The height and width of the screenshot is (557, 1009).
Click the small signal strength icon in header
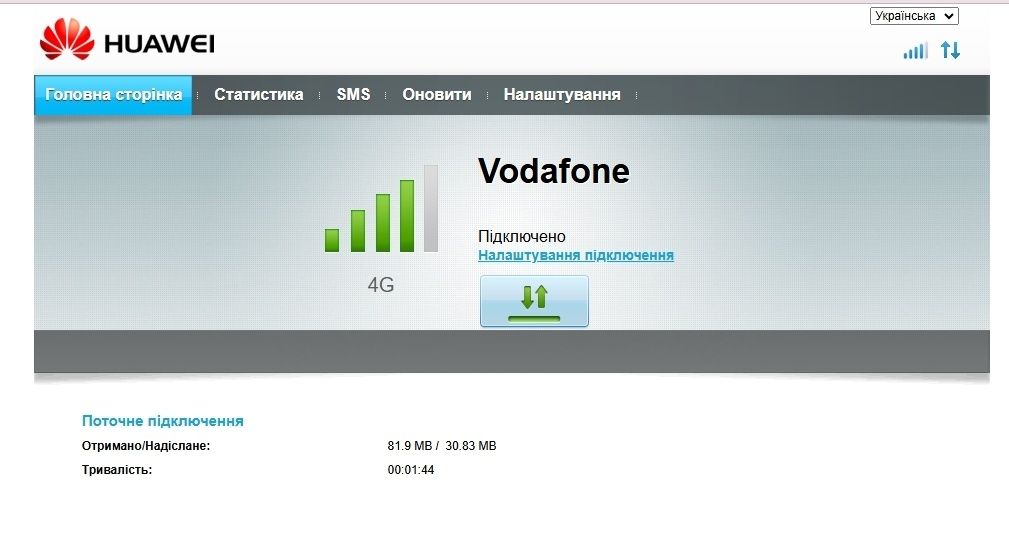point(915,51)
